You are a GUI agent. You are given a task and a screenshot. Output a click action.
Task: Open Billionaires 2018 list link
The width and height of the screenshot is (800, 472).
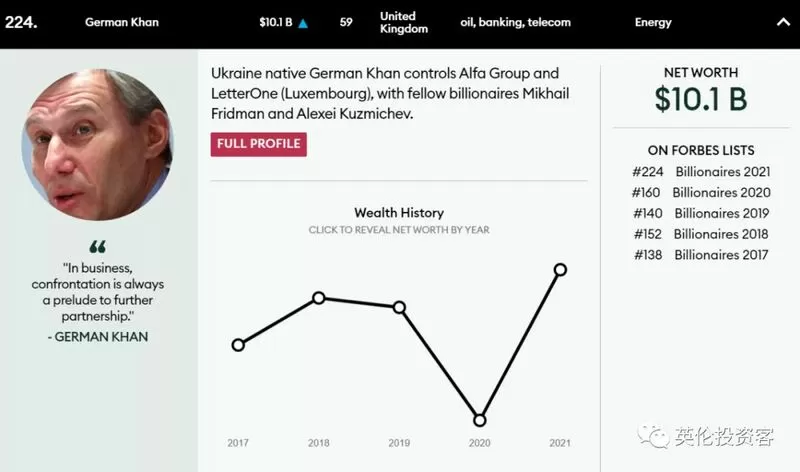pos(721,234)
